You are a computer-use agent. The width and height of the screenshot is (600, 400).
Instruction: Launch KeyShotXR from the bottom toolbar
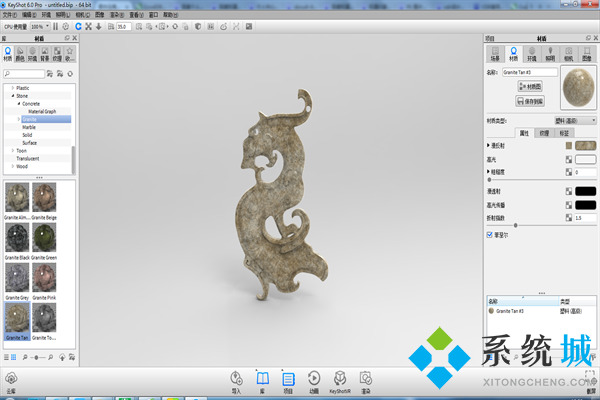[x=340, y=380]
